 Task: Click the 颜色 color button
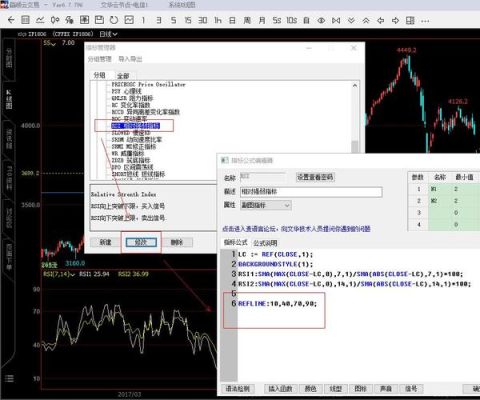click(310, 388)
